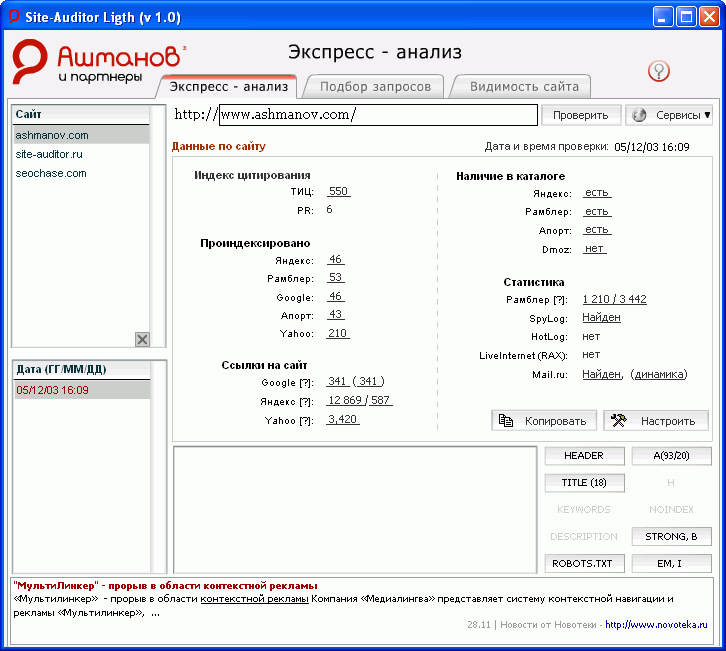This screenshot has width=726, height=651.
Task: Click the МультиЛинкер news headline
Action: (x=165, y=586)
